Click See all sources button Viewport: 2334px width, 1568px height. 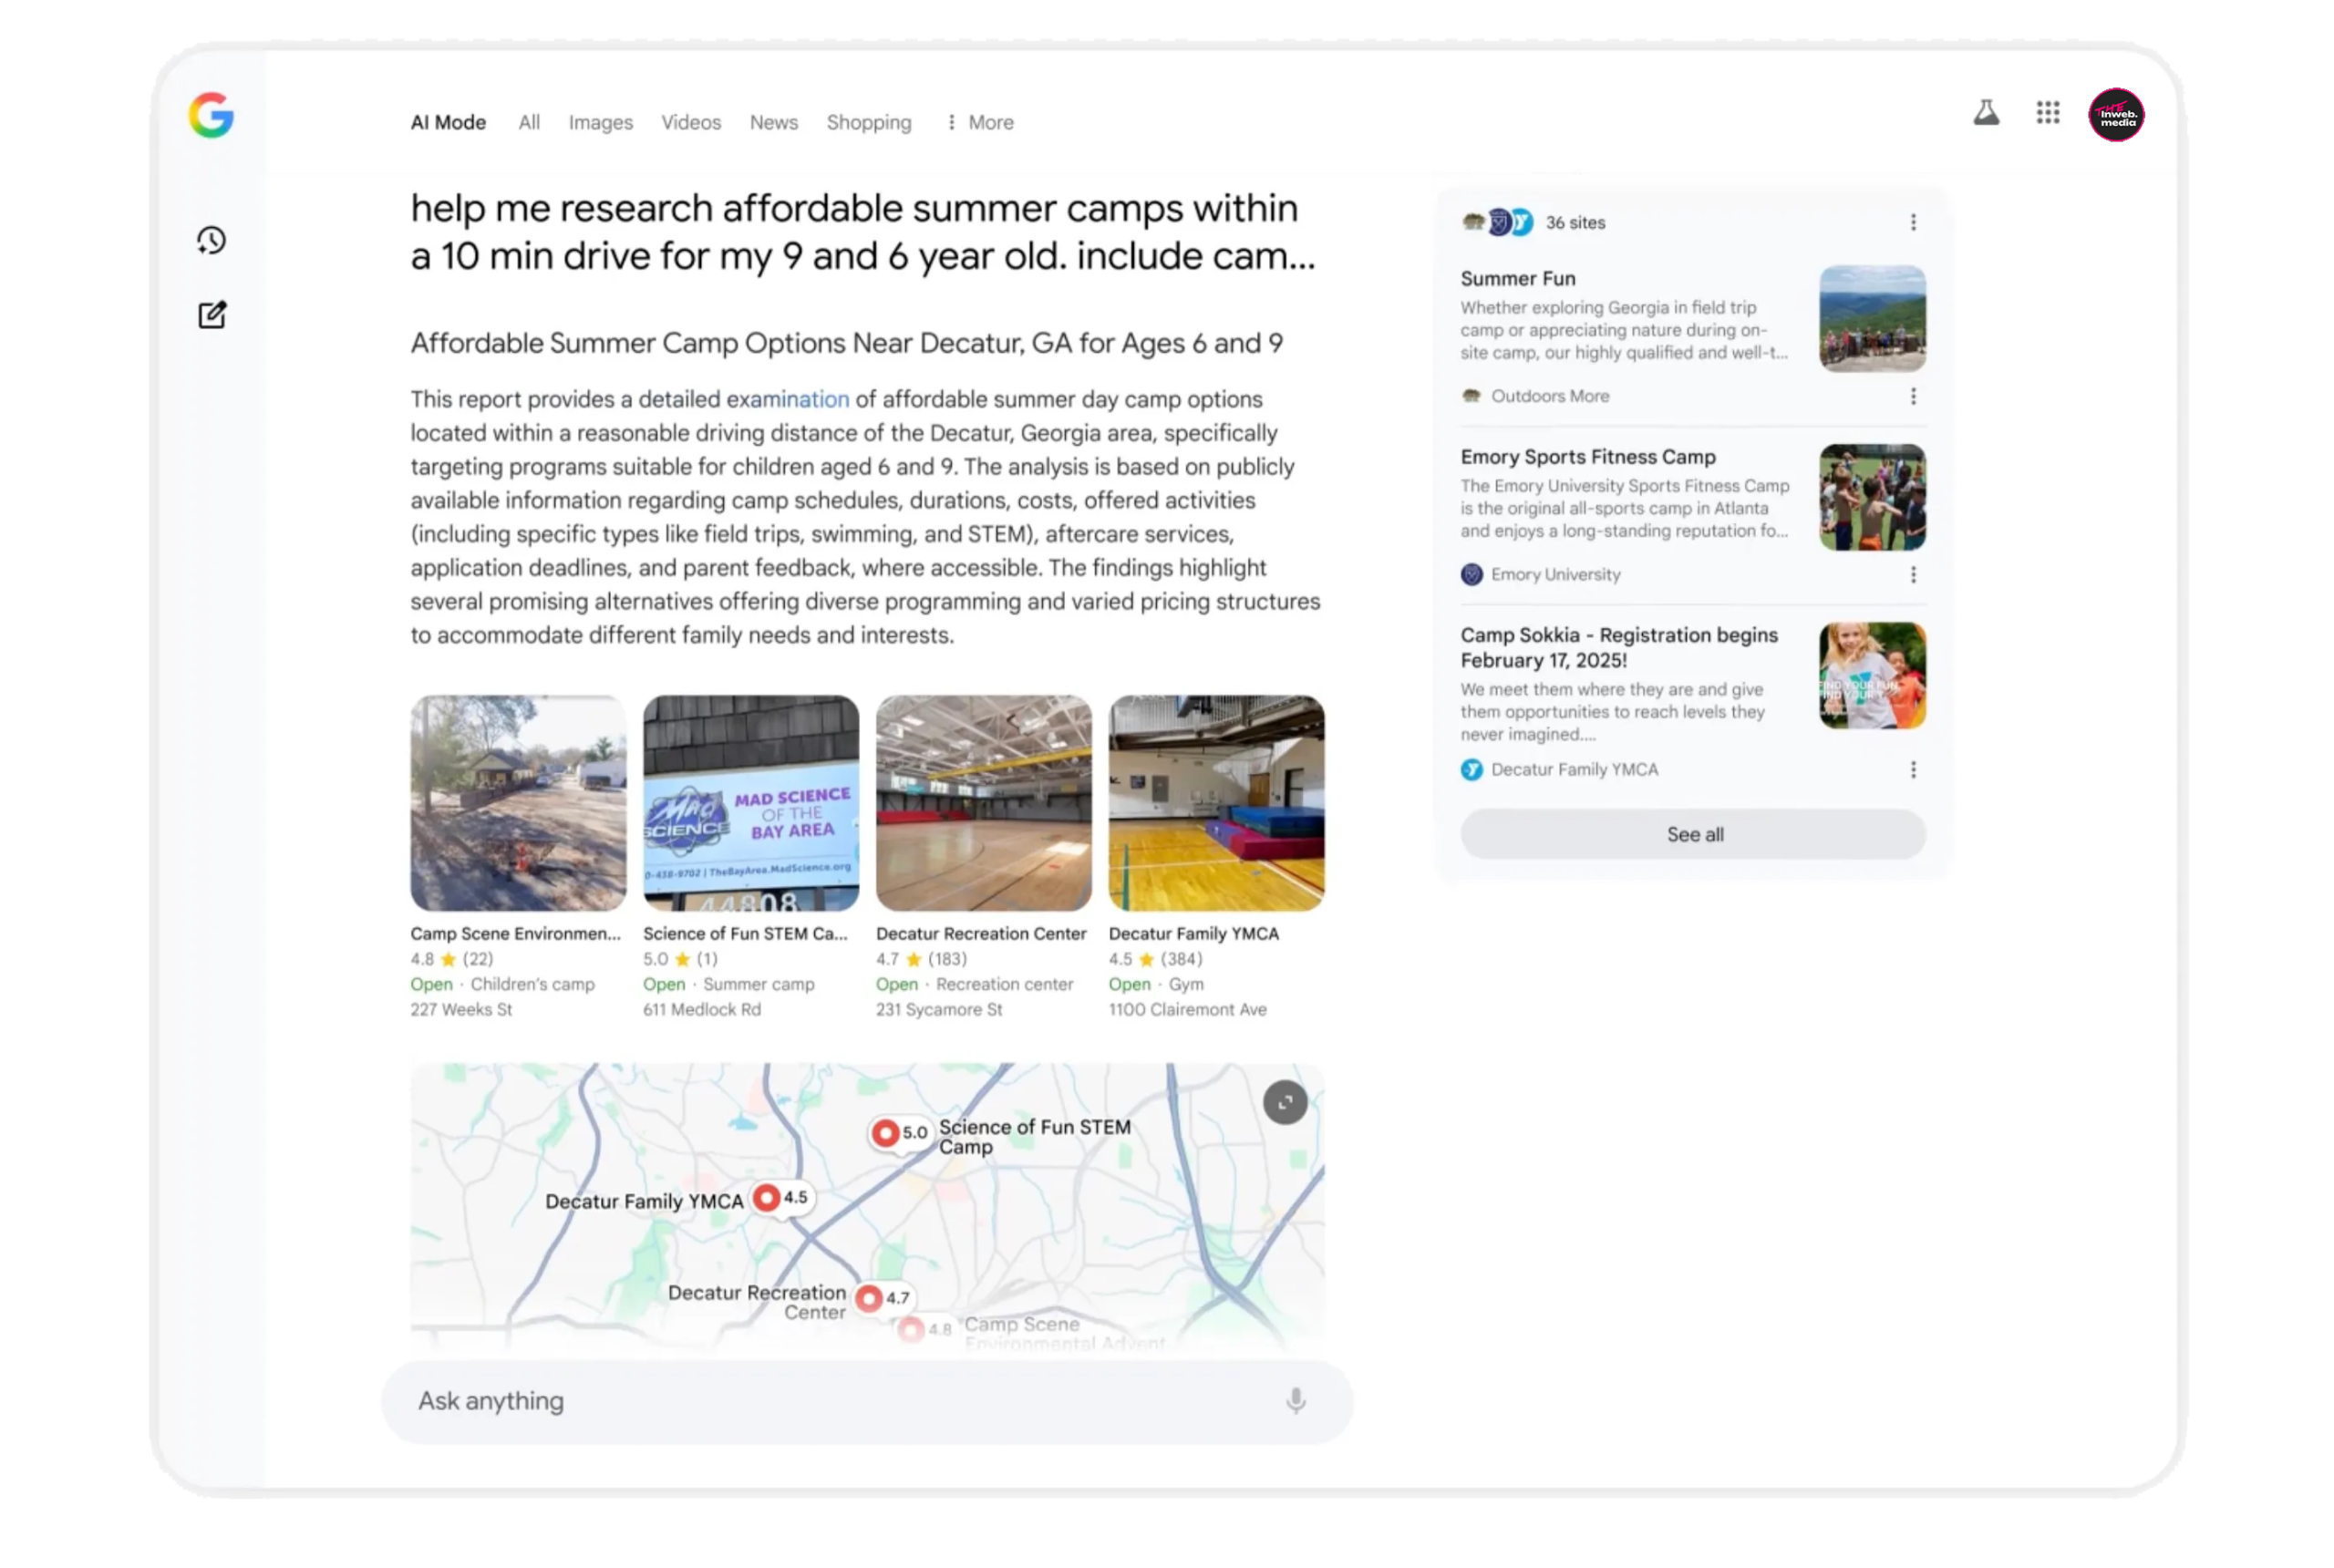1693,834
